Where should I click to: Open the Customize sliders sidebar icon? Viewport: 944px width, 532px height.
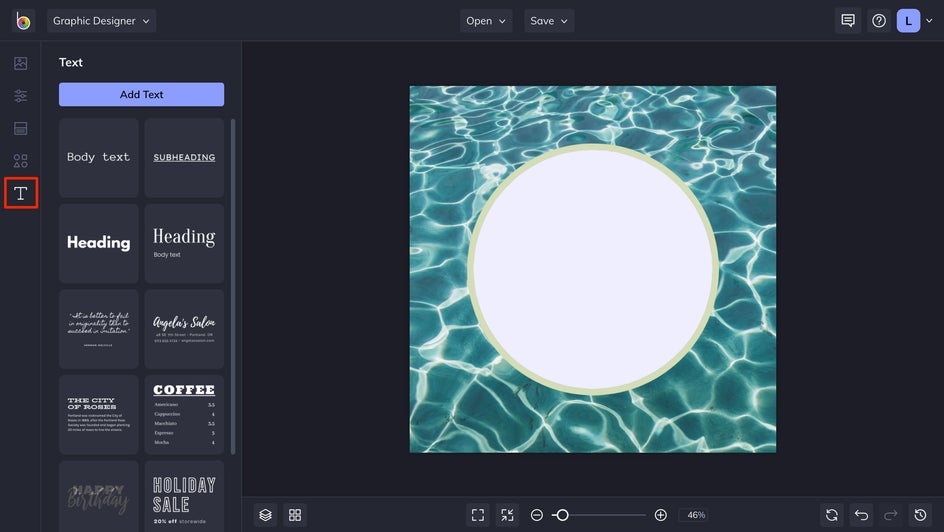(x=20, y=96)
